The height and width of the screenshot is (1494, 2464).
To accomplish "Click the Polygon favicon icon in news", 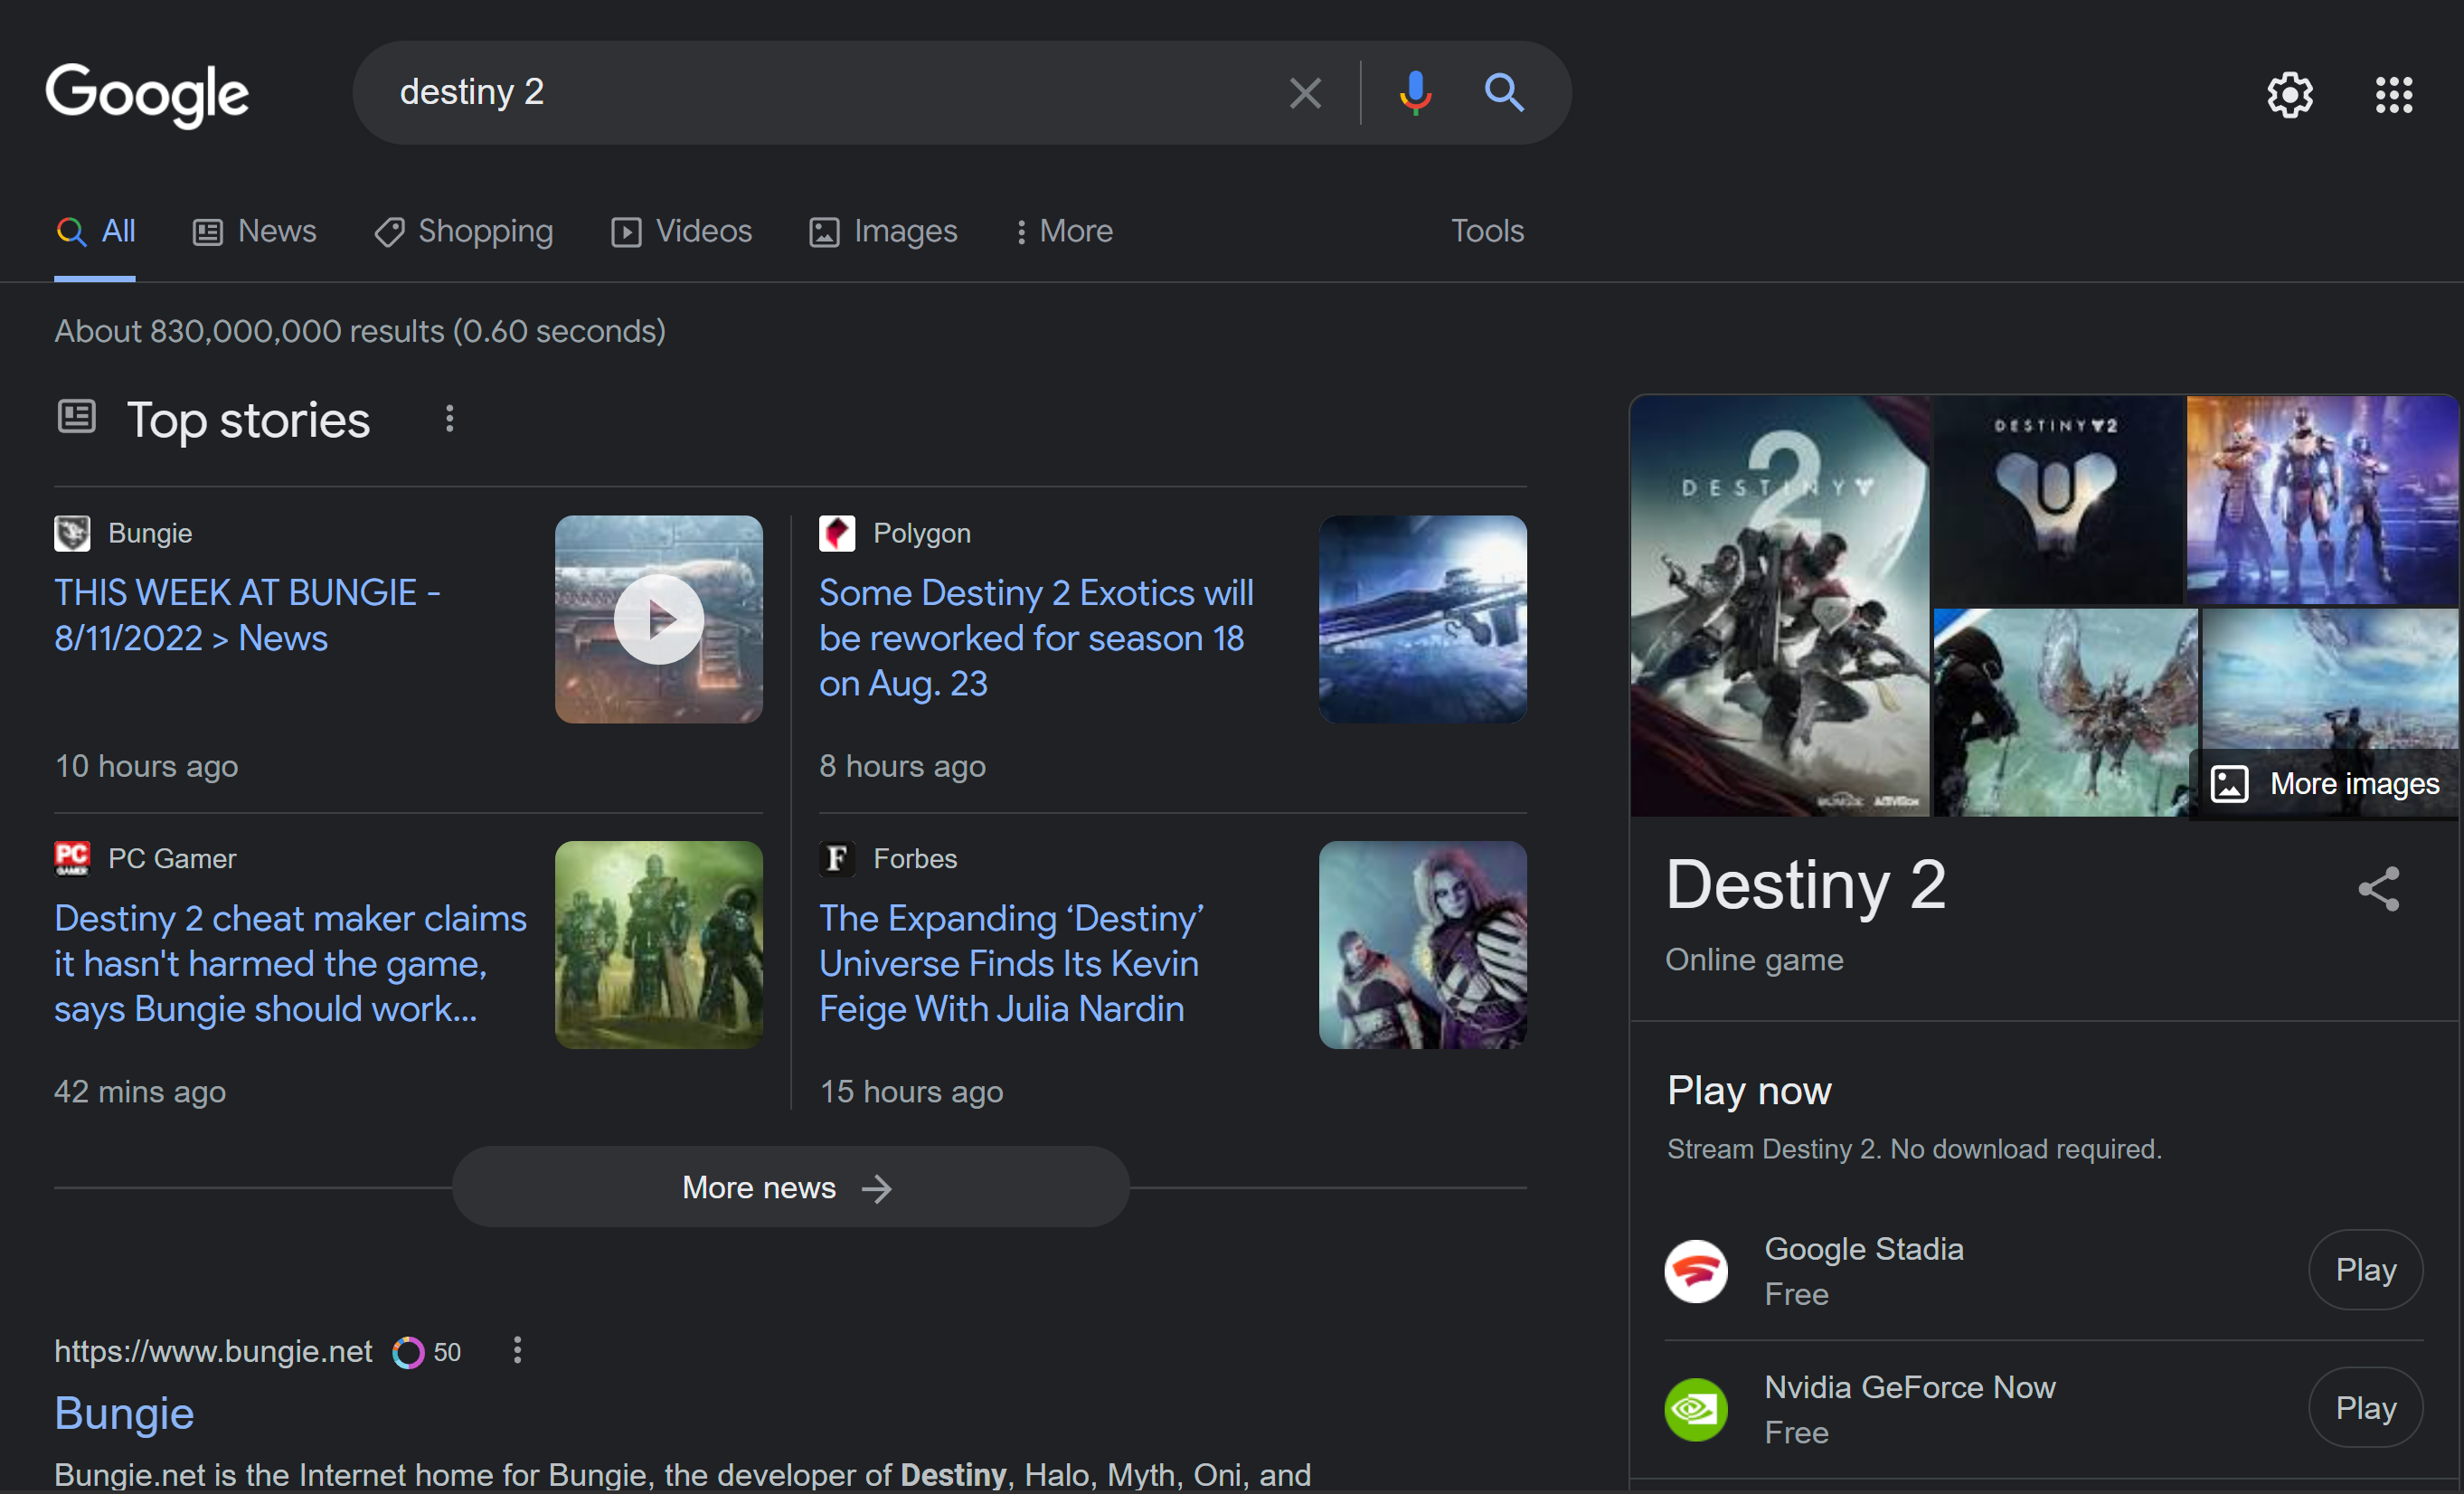I will [836, 532].
